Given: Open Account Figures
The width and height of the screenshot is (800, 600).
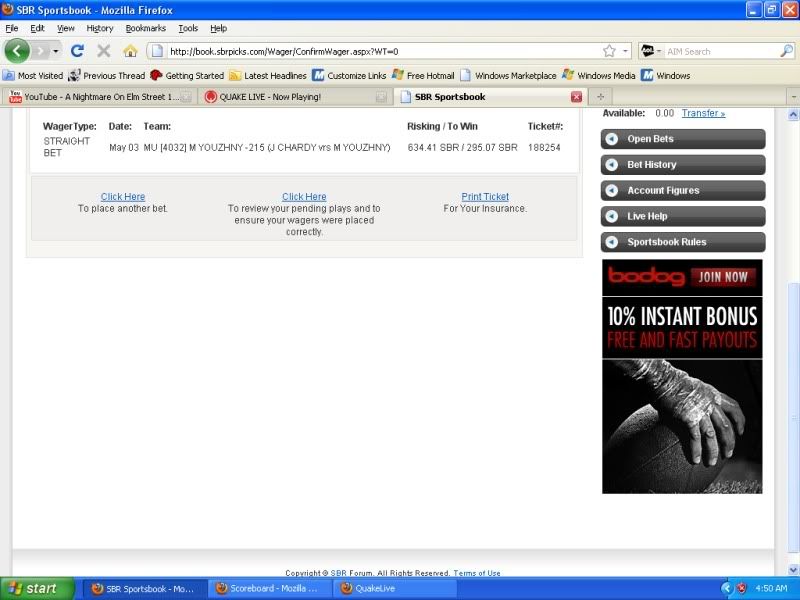Looking at the screenshot, I should click(x=683, y=190).
